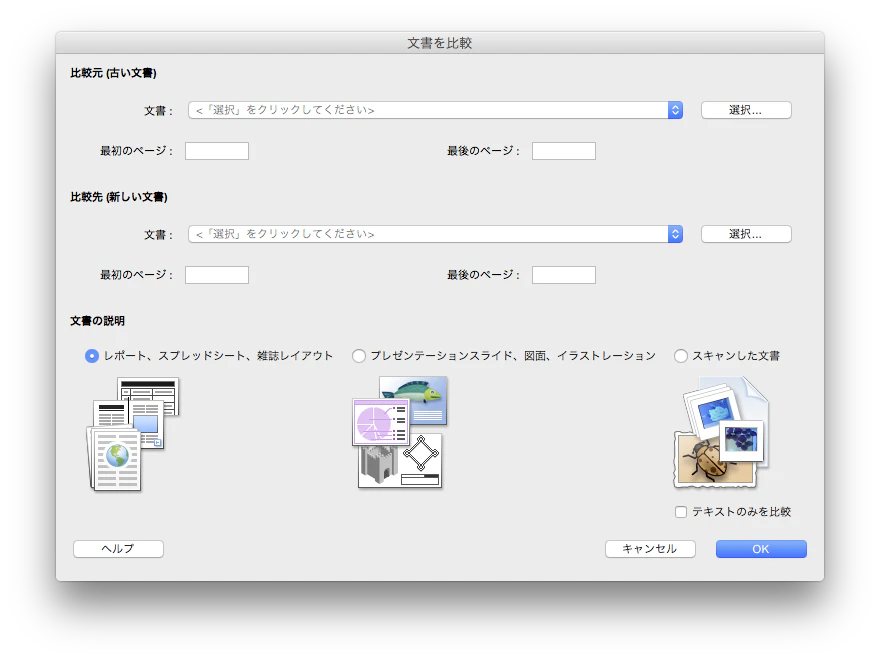Focus 最初のページ field for old document
This screenshot has height=661, width=880.
[x=217, y=151]
